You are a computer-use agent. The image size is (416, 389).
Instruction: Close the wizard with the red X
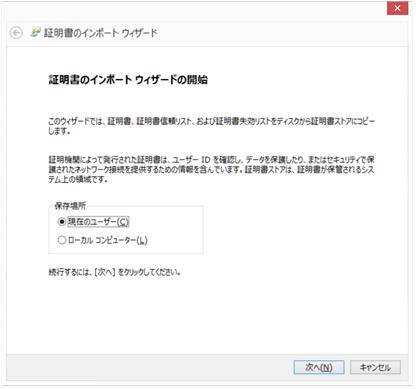coord(397,8)
